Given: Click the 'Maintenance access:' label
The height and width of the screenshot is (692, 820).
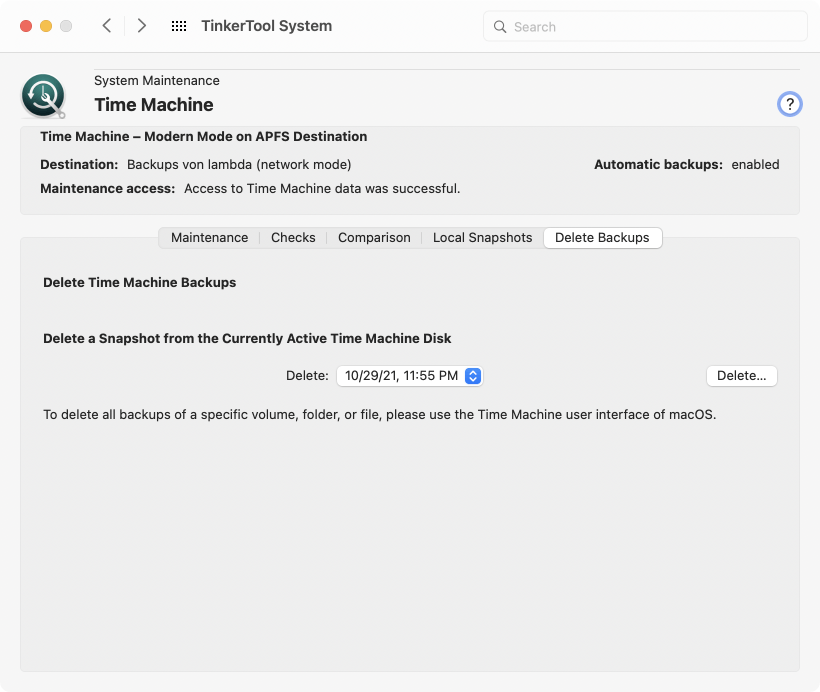Looking at the screenshot, I should pyautogui.click(x=108, y=188).
